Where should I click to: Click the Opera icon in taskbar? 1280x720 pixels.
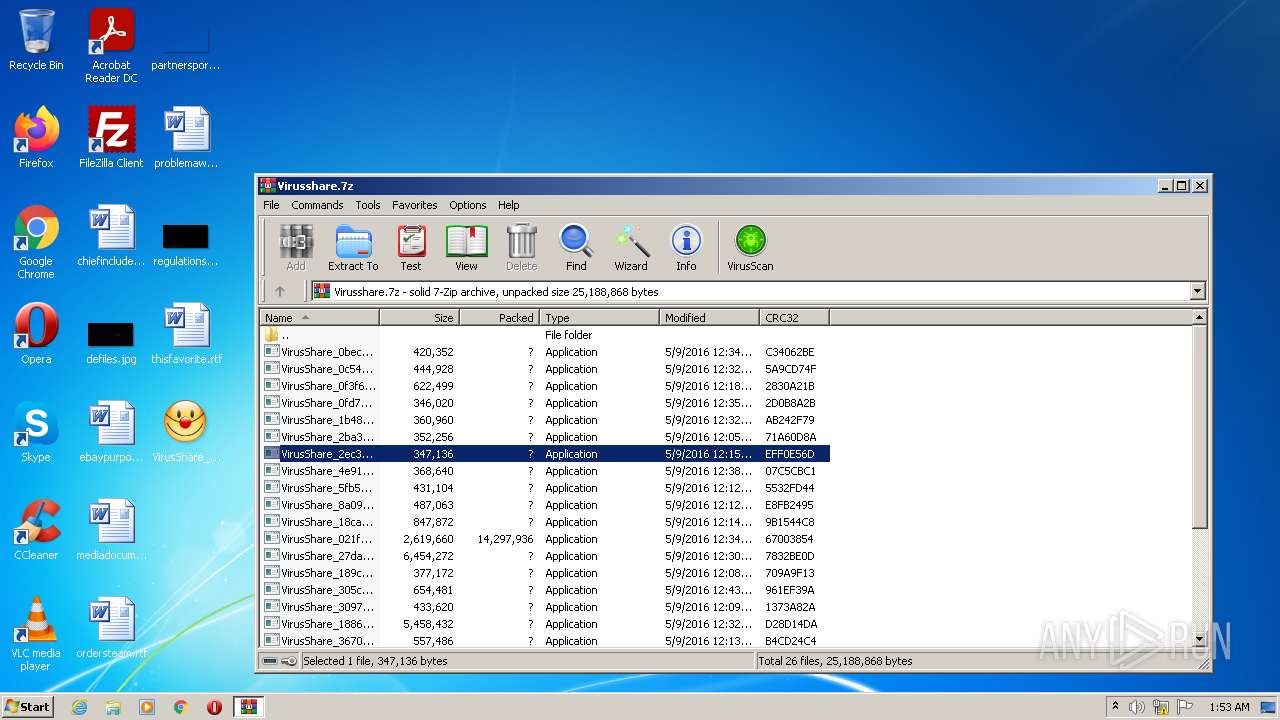point(214,707)
